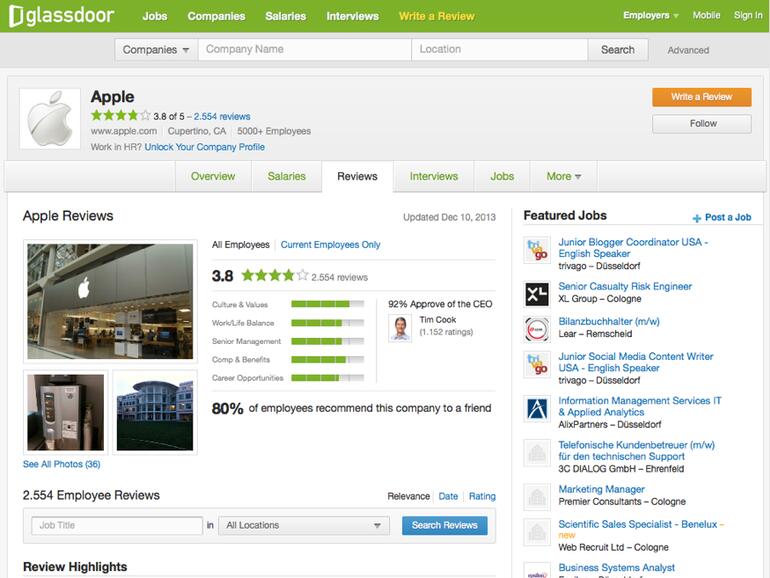Select the Reviews tab

click(357, 176)
